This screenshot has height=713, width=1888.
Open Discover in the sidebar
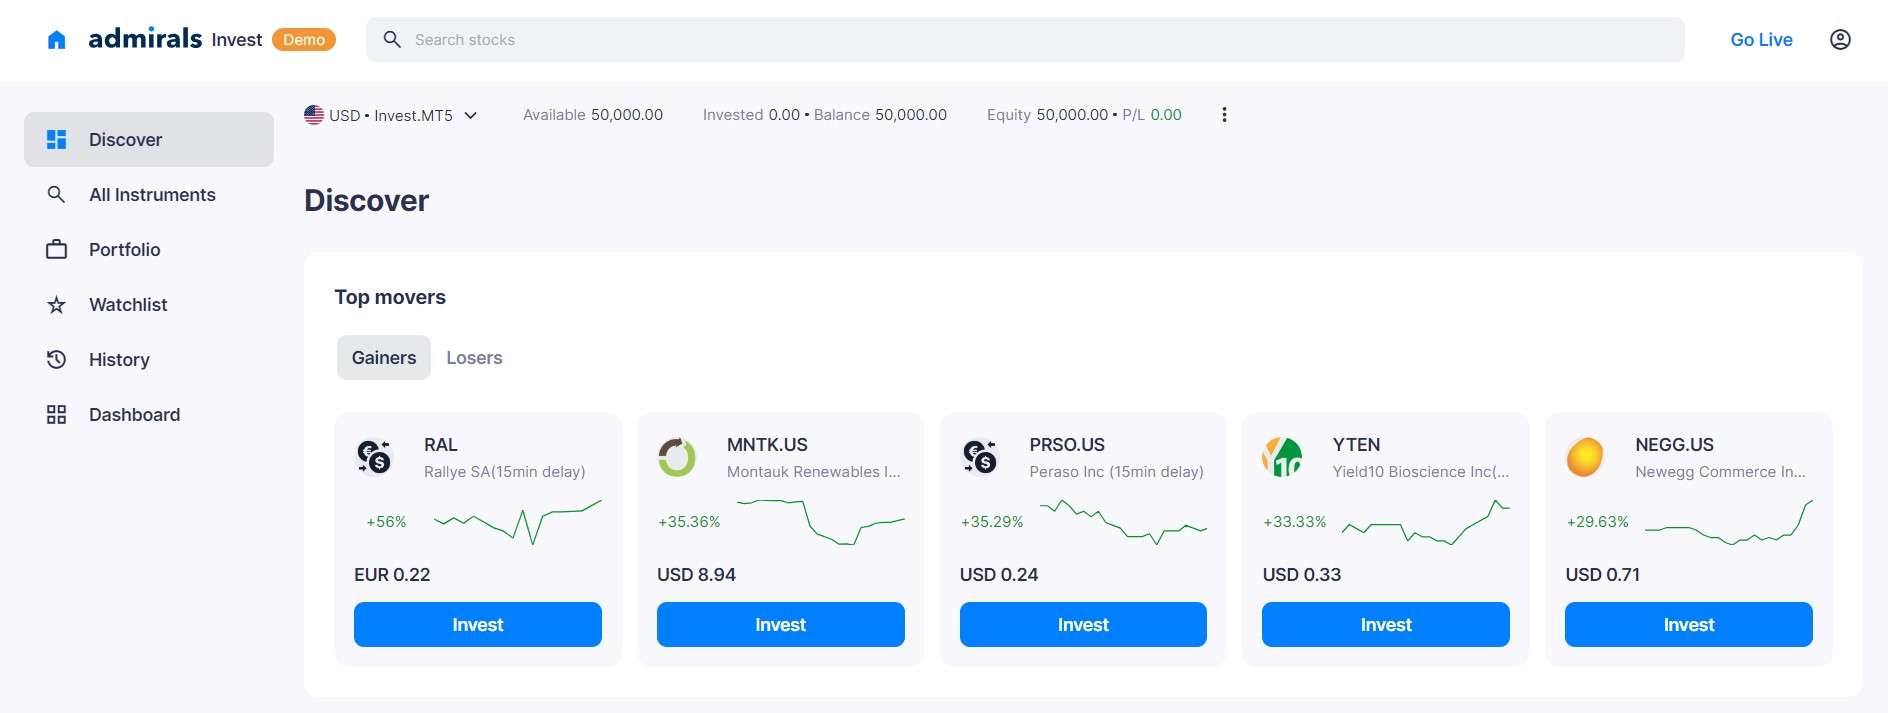tap(149, 139)
